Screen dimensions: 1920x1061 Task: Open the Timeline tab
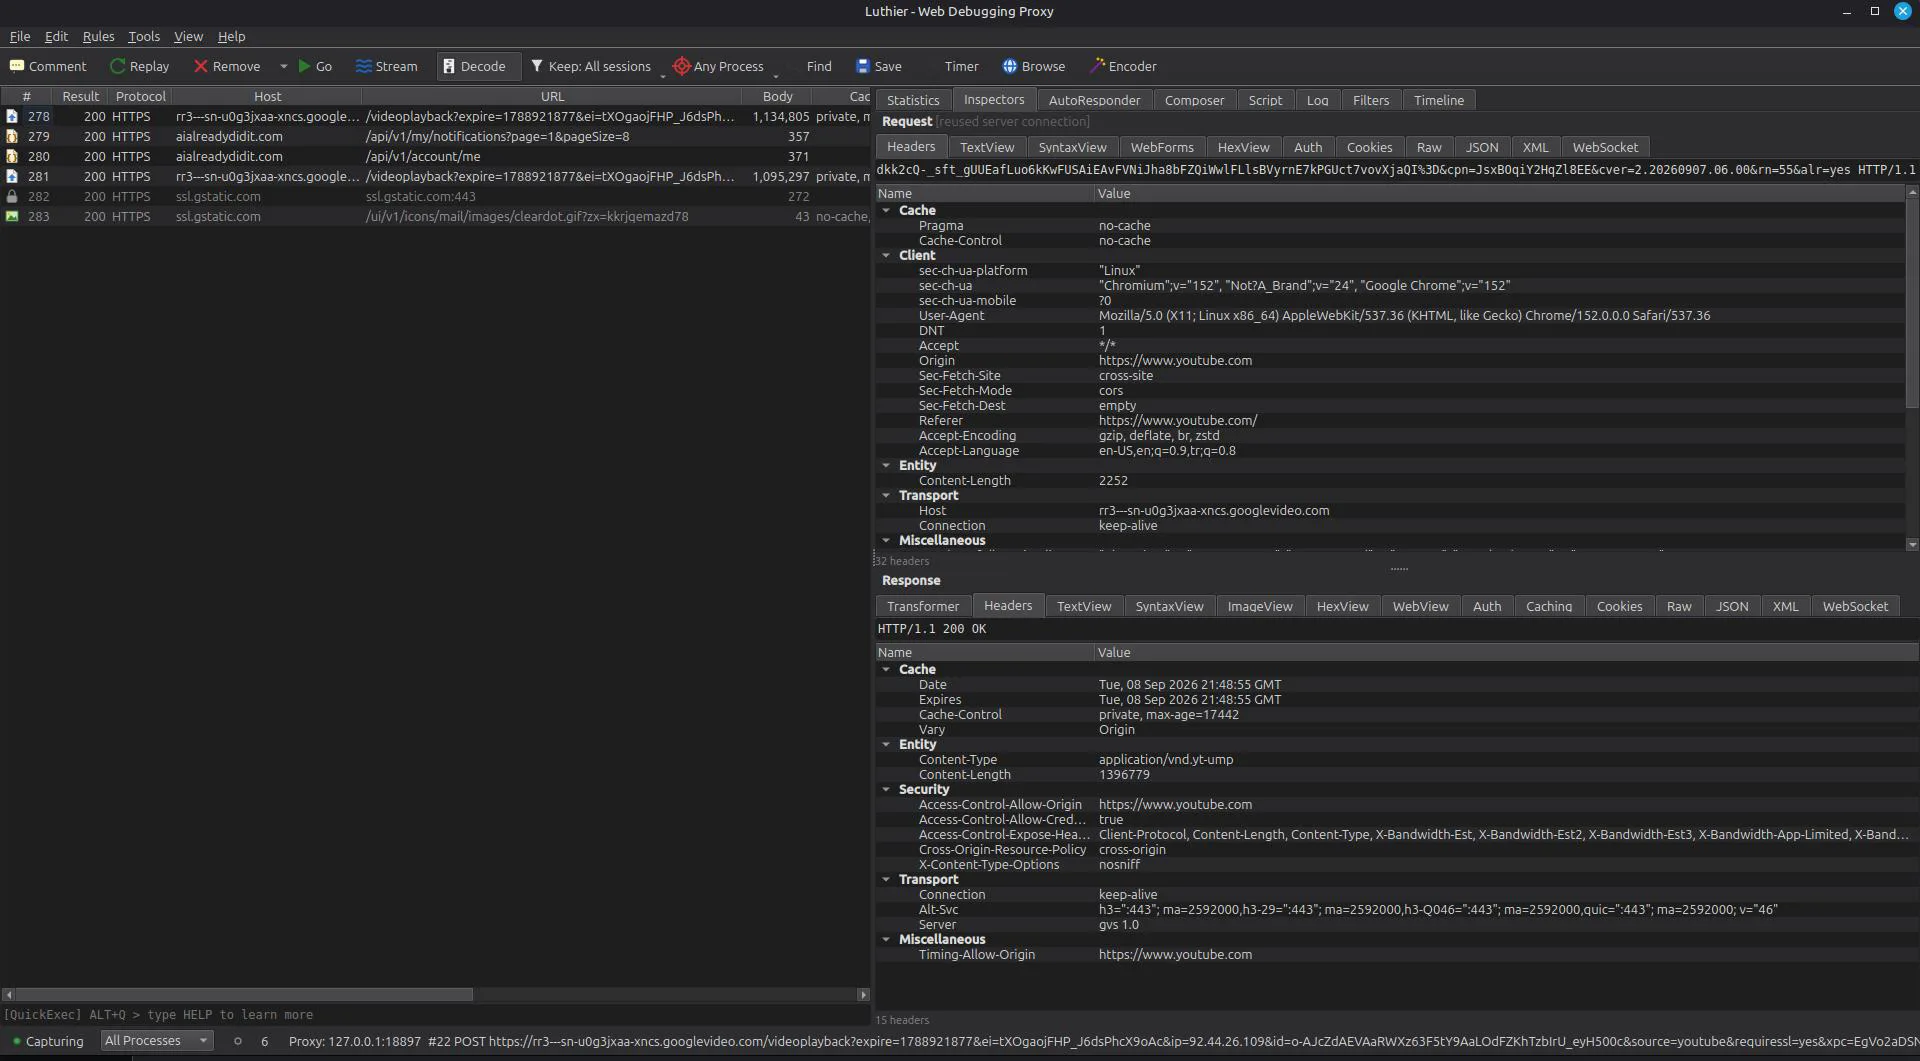coord(1439,100)
